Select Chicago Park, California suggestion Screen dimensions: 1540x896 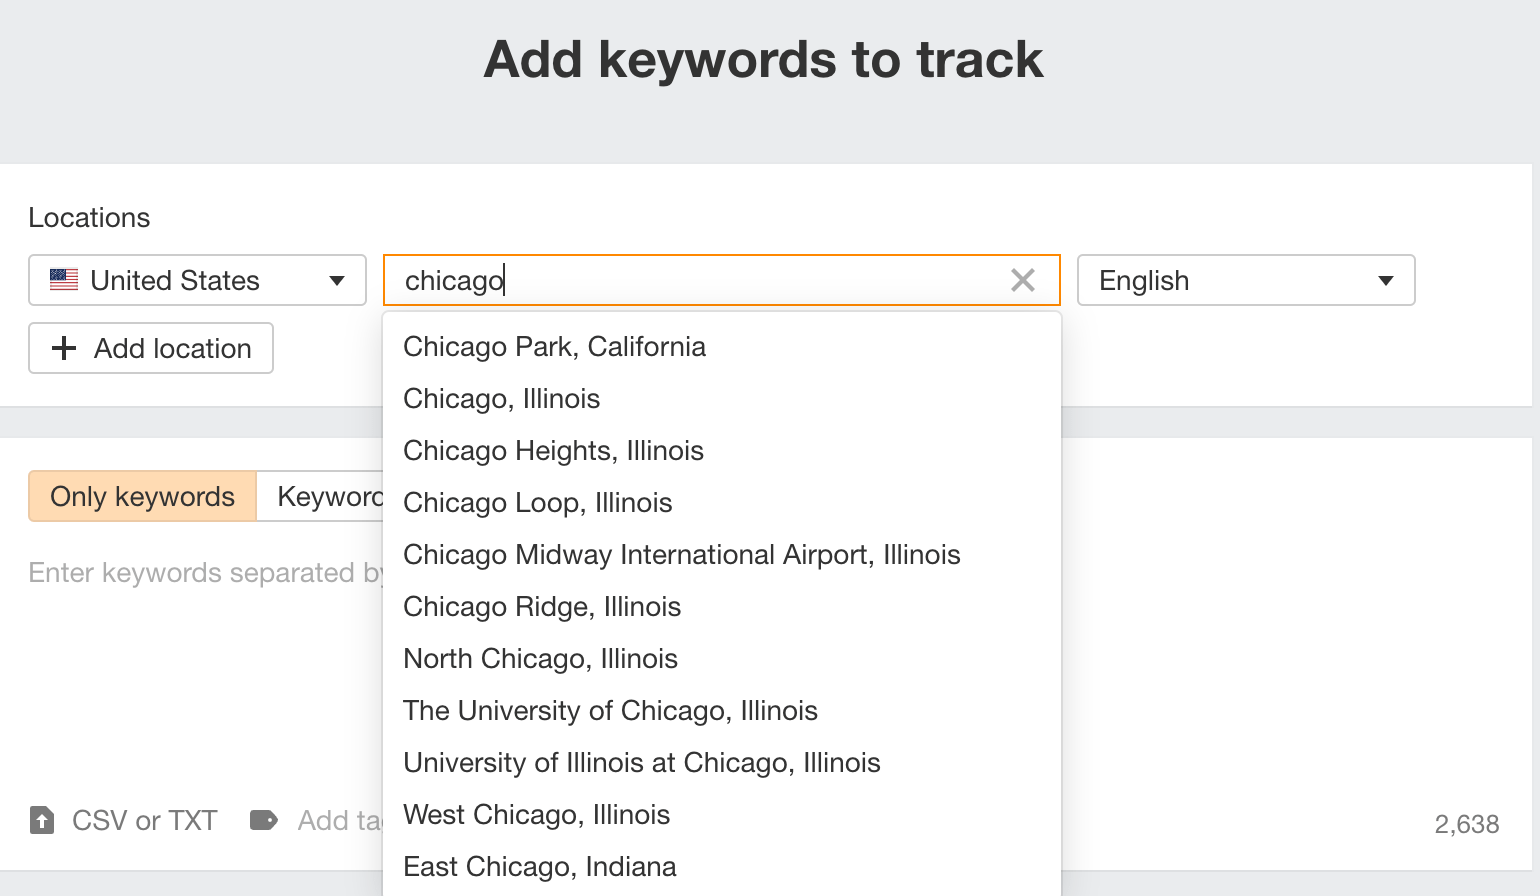point(554,346)
